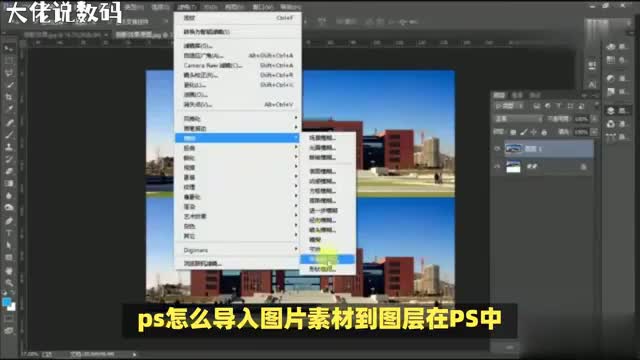The width and height of the screenshot is (640, 360).
Task: Toggle lock transparent pixels
Action: pyautogui.click(x=513, y=132)
